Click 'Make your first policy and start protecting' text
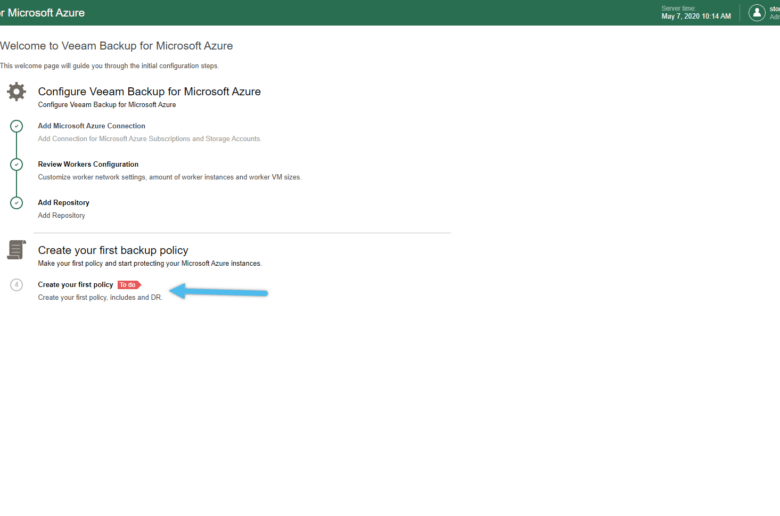The width and height of the screenshot is (780, 516). [x=149, y=263]
